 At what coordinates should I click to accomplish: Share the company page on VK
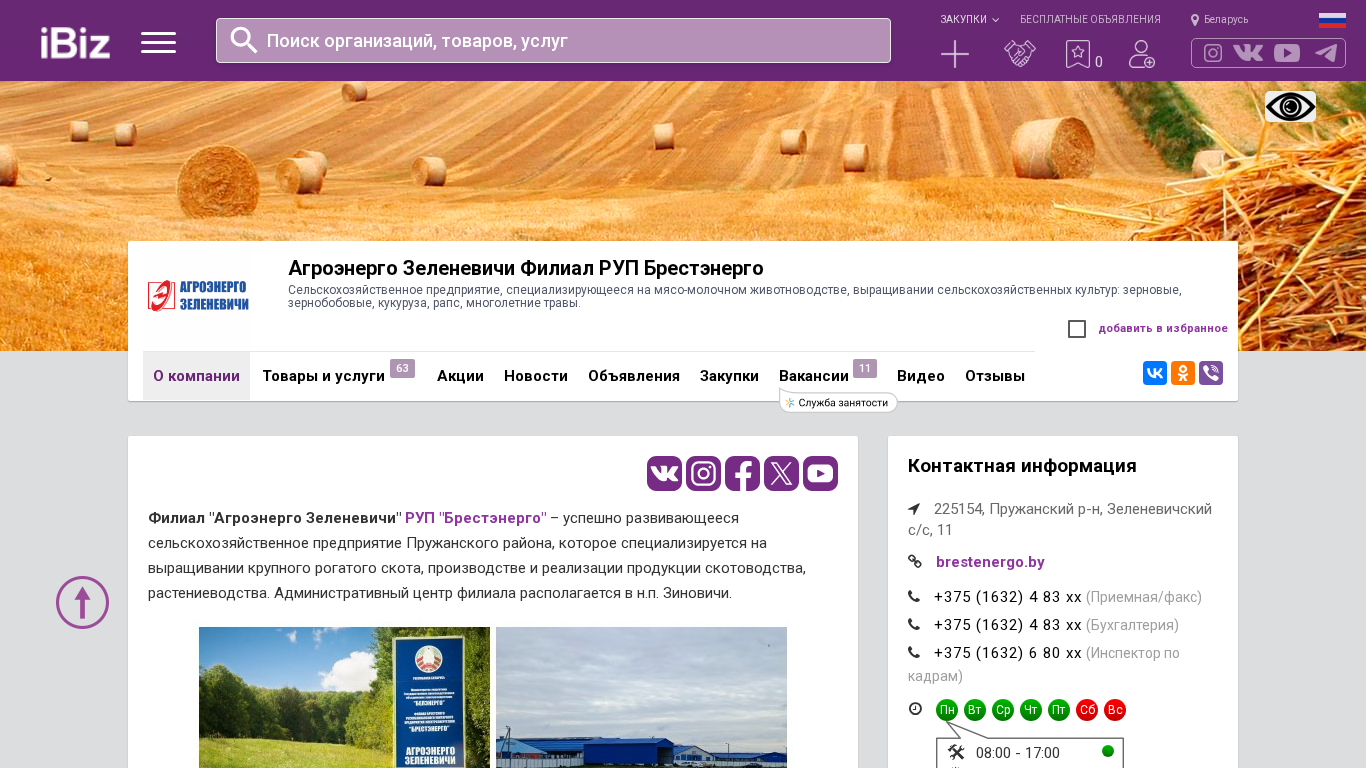click(x=1155, y=373)
